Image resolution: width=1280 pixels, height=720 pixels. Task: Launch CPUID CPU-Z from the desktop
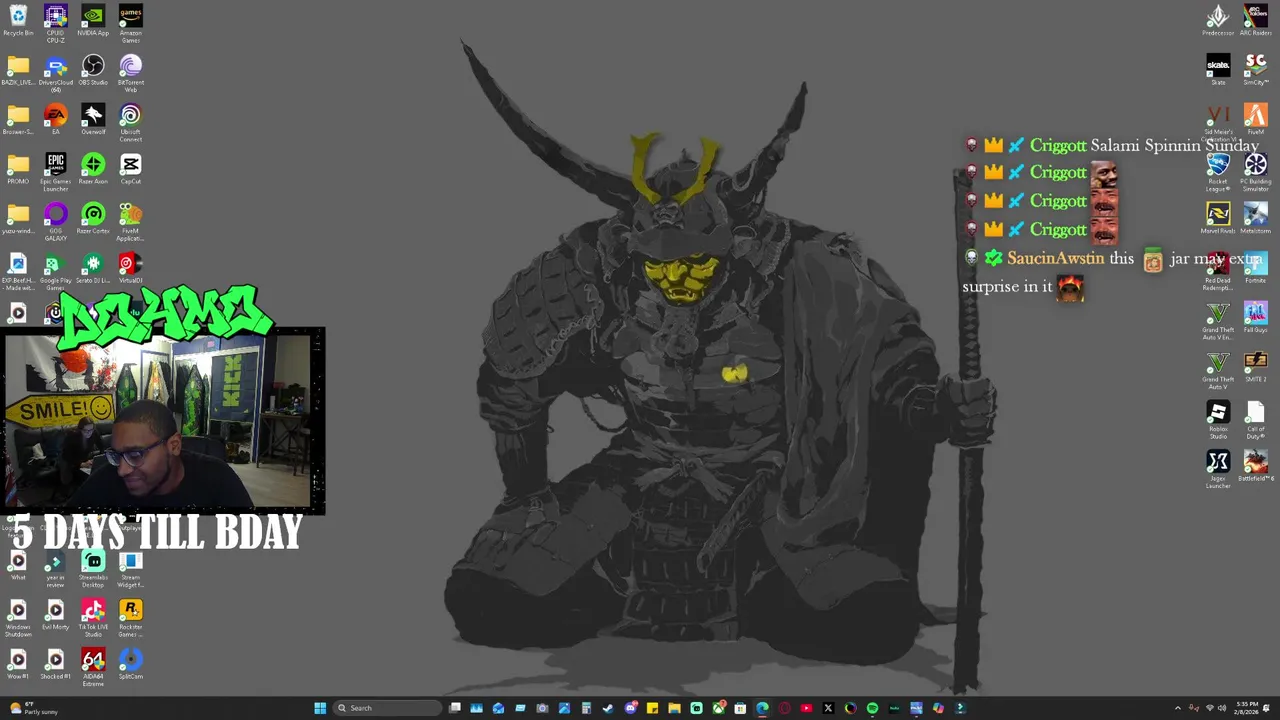pyautogui.click(x=55, y=24)
